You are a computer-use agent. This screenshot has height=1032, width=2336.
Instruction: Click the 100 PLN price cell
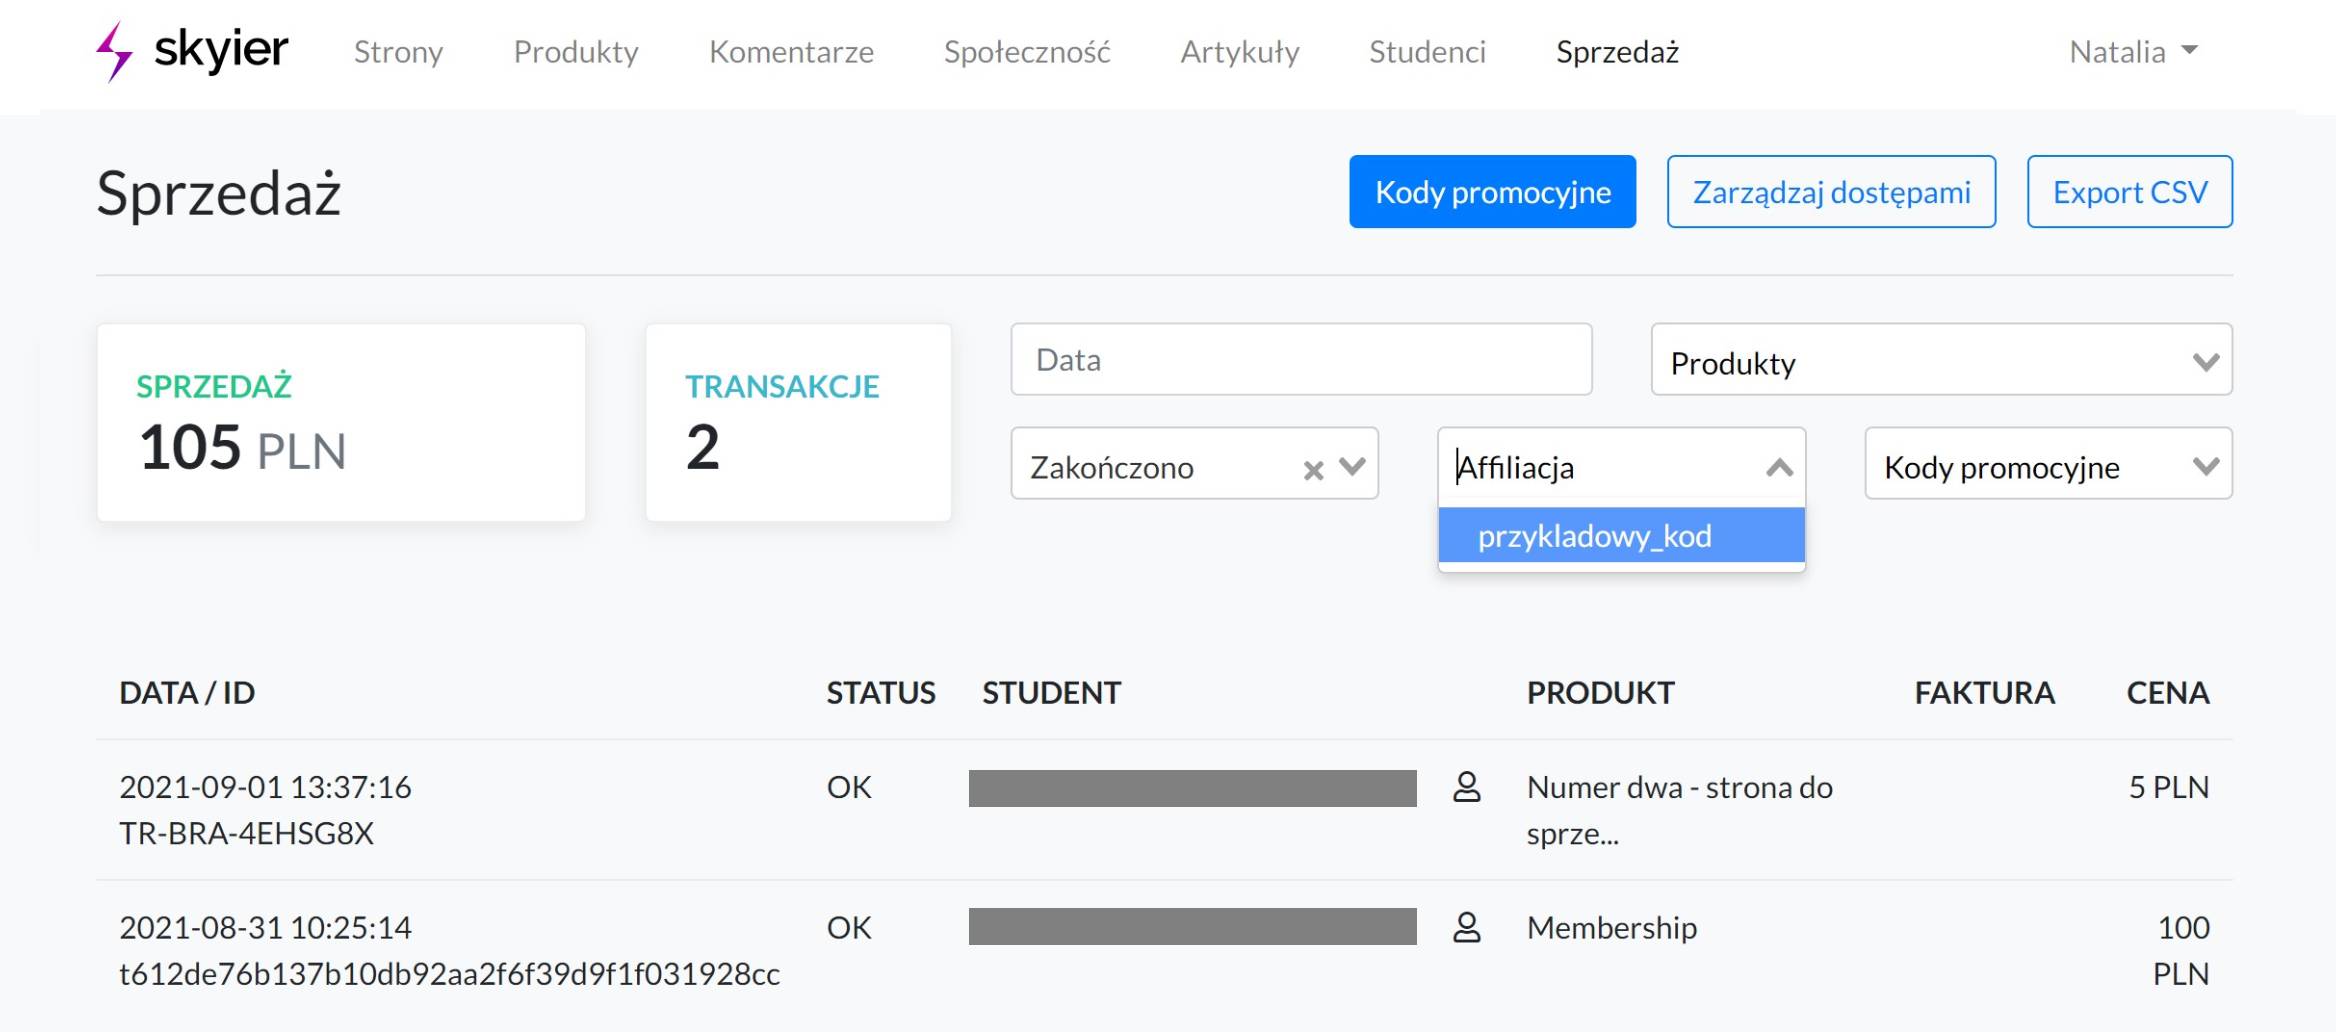click(2181, 950)
